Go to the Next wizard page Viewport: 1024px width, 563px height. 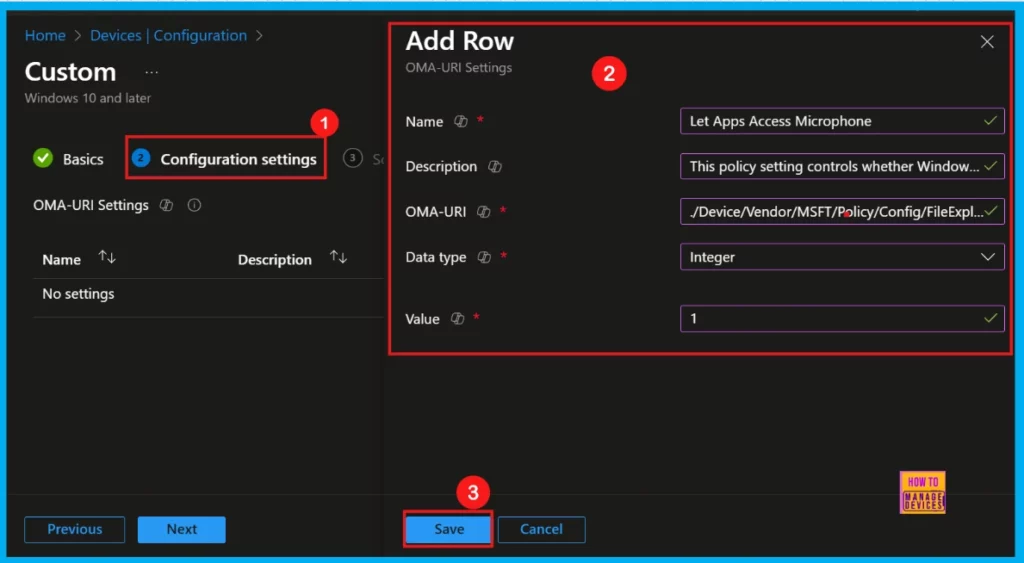(x=182, y=529)
